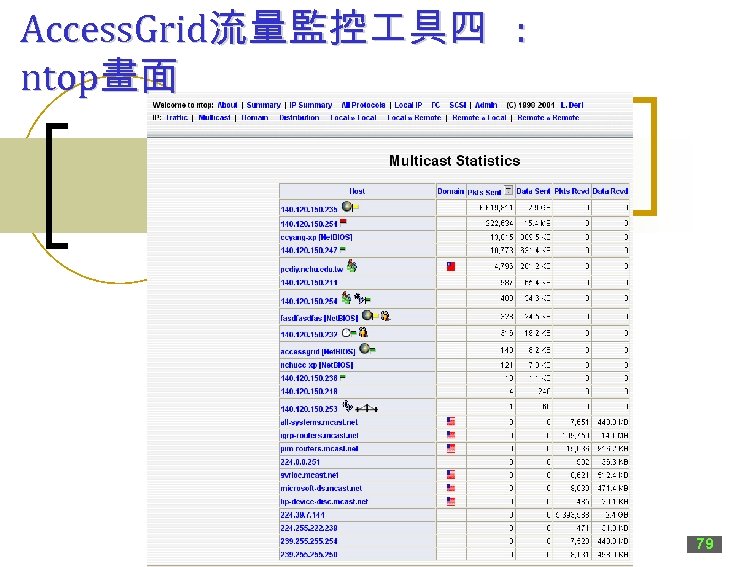Click the globe icon beside 140.120.150.235
Screen dimensions: 737x567
347,206
